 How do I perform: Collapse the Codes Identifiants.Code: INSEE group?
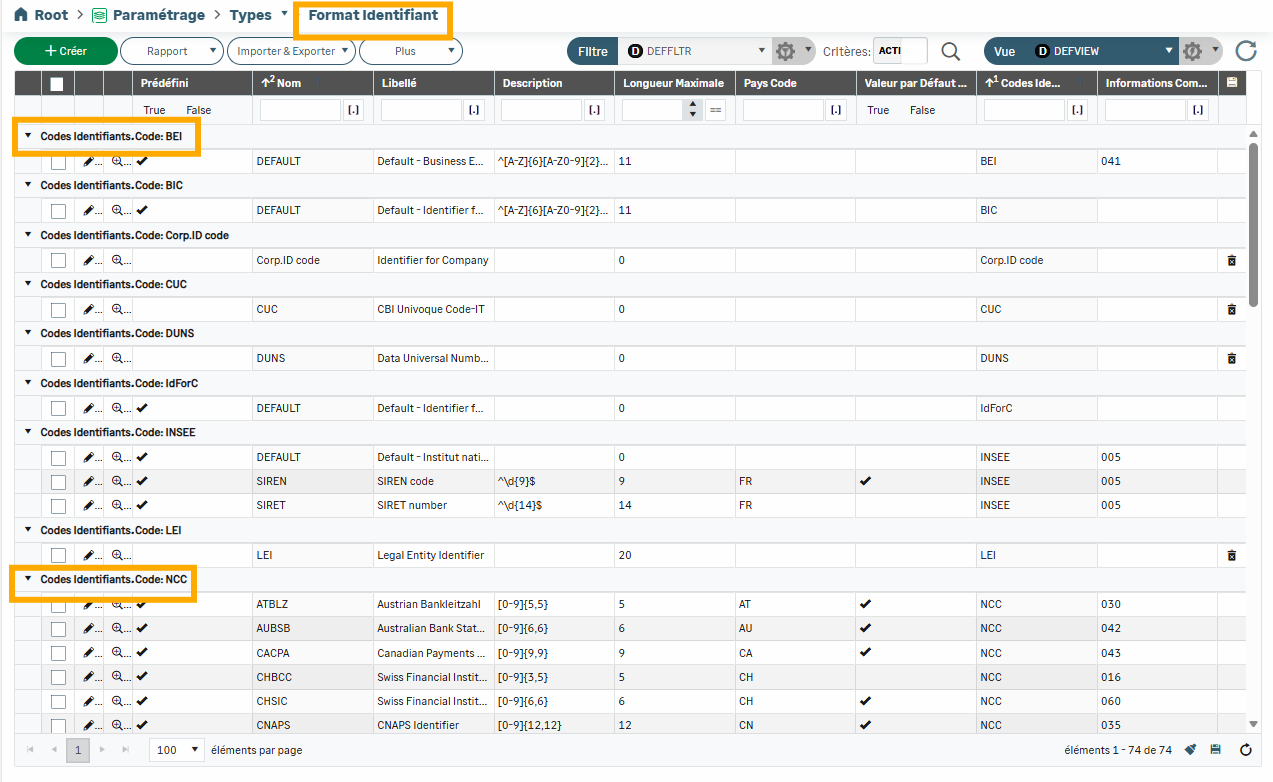28,433
